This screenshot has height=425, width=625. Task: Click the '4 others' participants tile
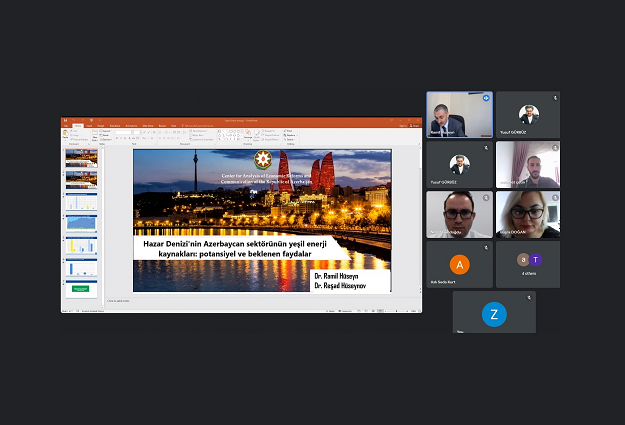tap(528, 264)
